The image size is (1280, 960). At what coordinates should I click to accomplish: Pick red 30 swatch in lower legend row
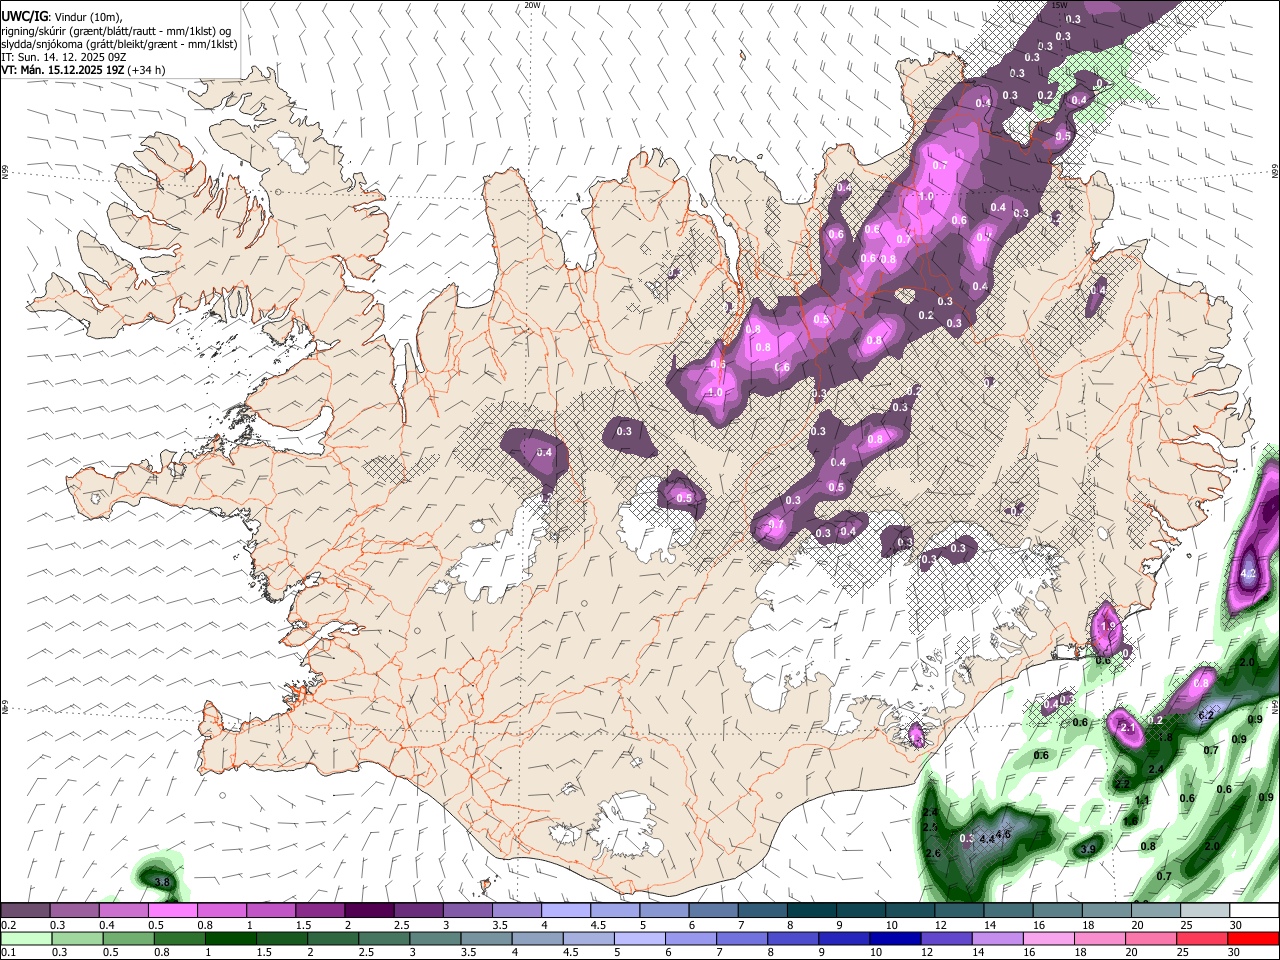(x=1254, y=938)
